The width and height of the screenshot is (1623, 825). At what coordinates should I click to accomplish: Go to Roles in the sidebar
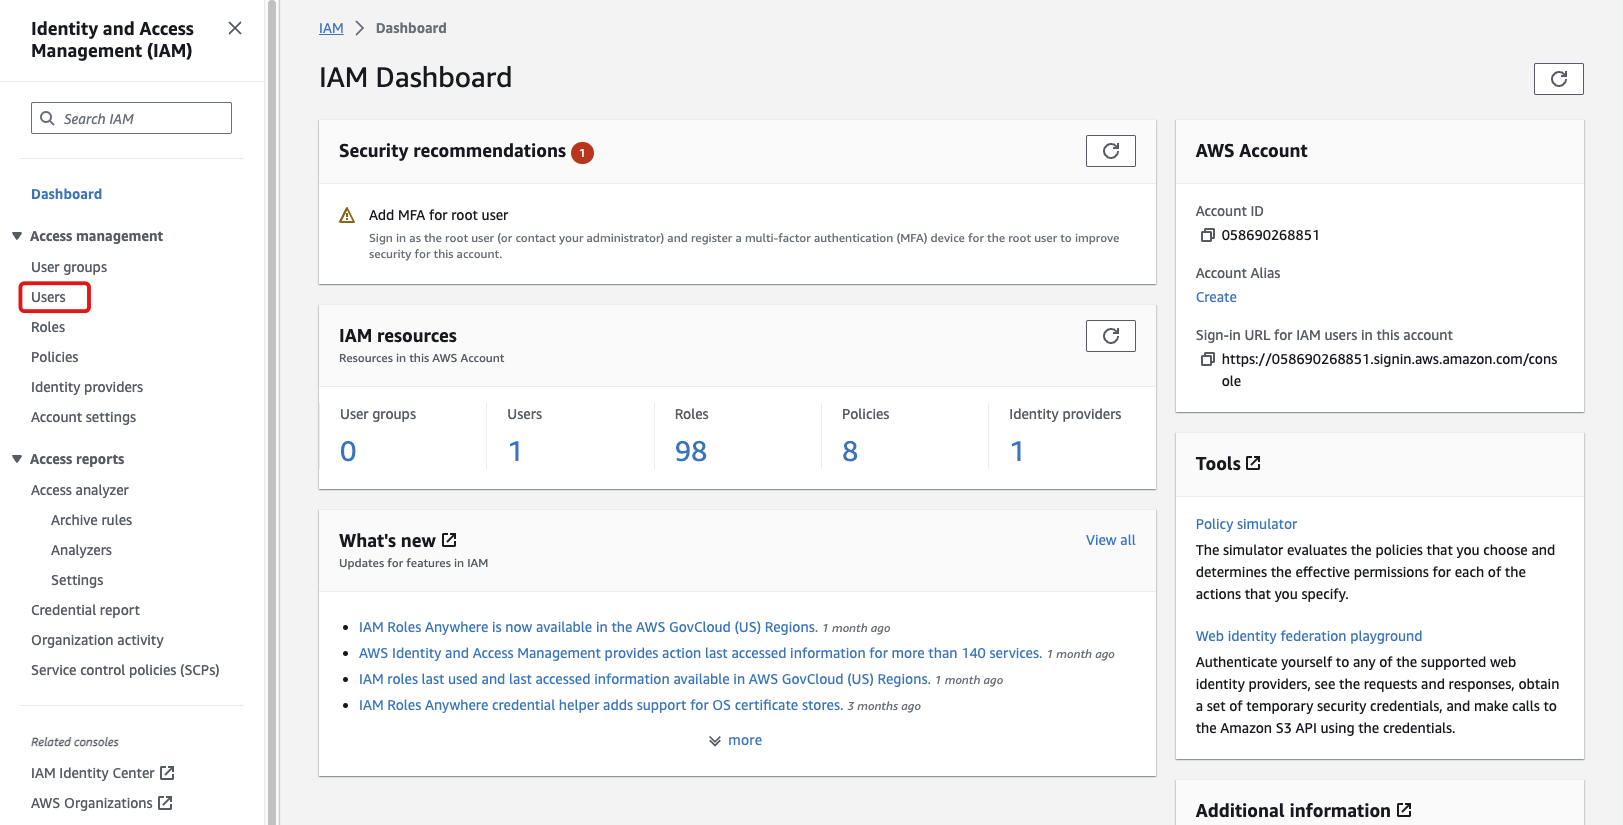pyautogui.click(x=48, y=327)
